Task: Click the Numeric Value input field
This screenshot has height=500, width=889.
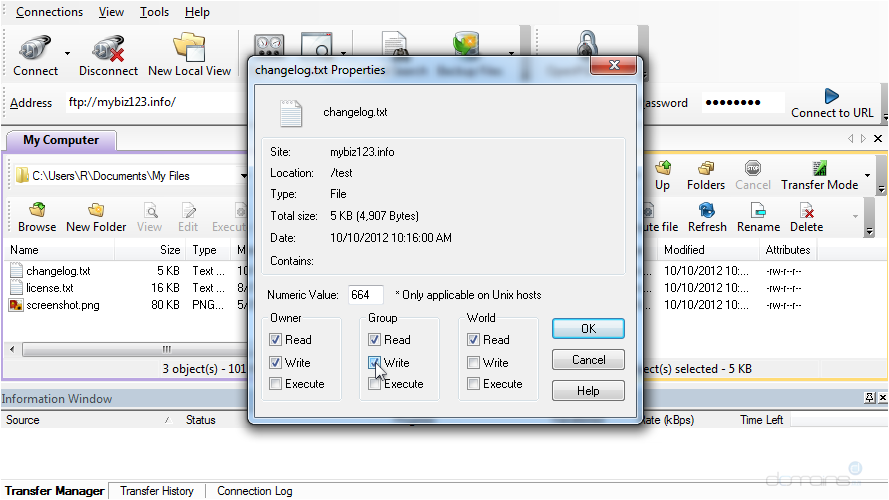Action: tap(366, 295)
